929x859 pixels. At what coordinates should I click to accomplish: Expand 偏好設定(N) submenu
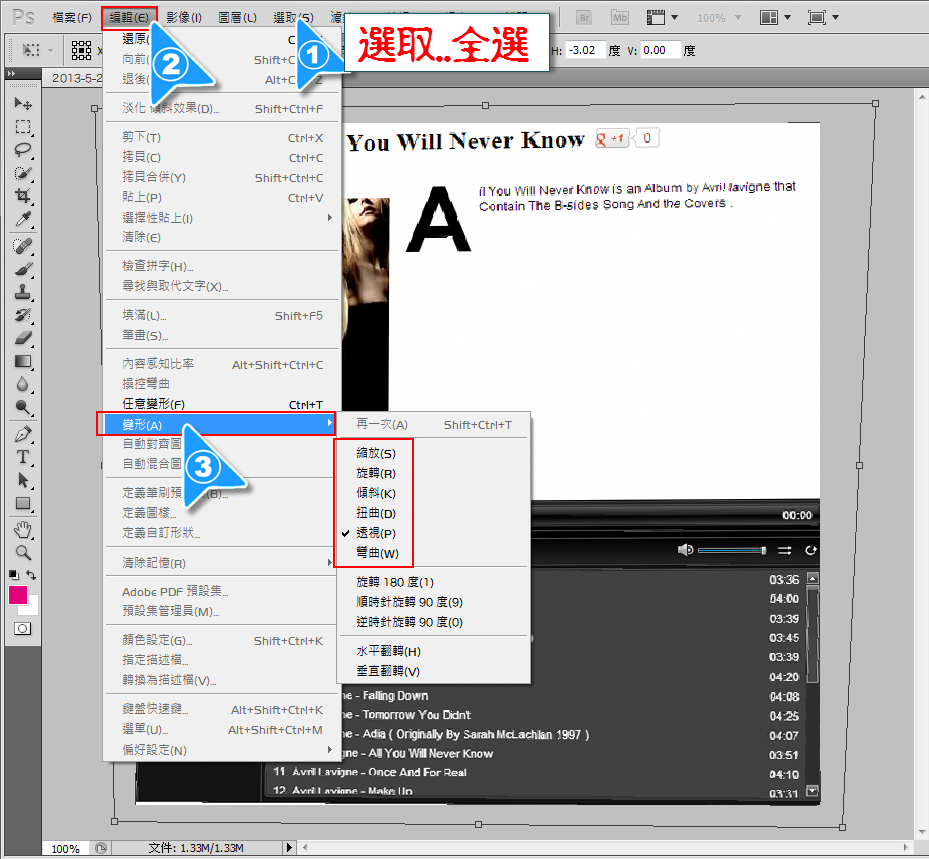tap(222, 750)
